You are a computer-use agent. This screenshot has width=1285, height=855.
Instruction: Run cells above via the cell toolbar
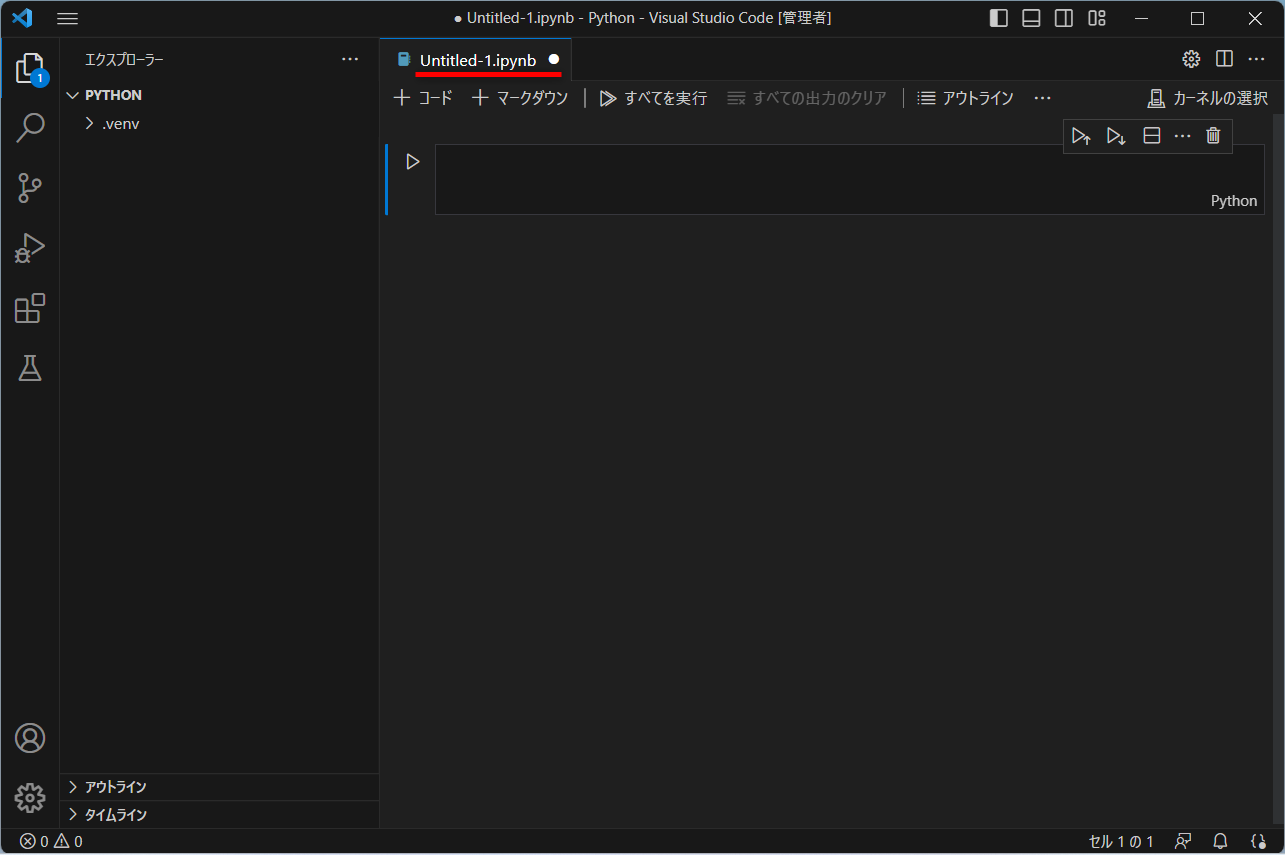pyautogui.click(x=1081, y=135)
